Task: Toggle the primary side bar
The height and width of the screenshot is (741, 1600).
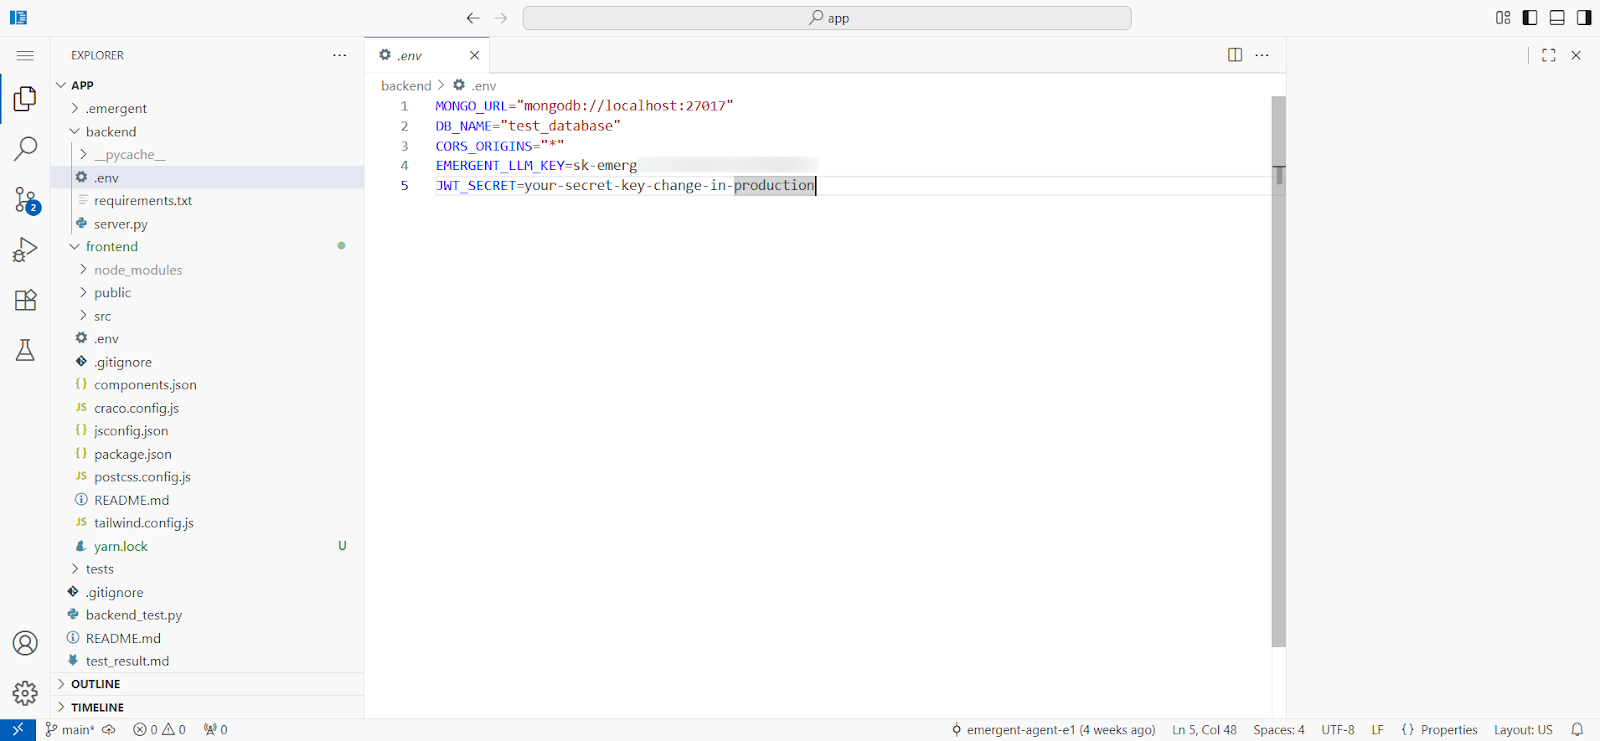Action: 1530,18
